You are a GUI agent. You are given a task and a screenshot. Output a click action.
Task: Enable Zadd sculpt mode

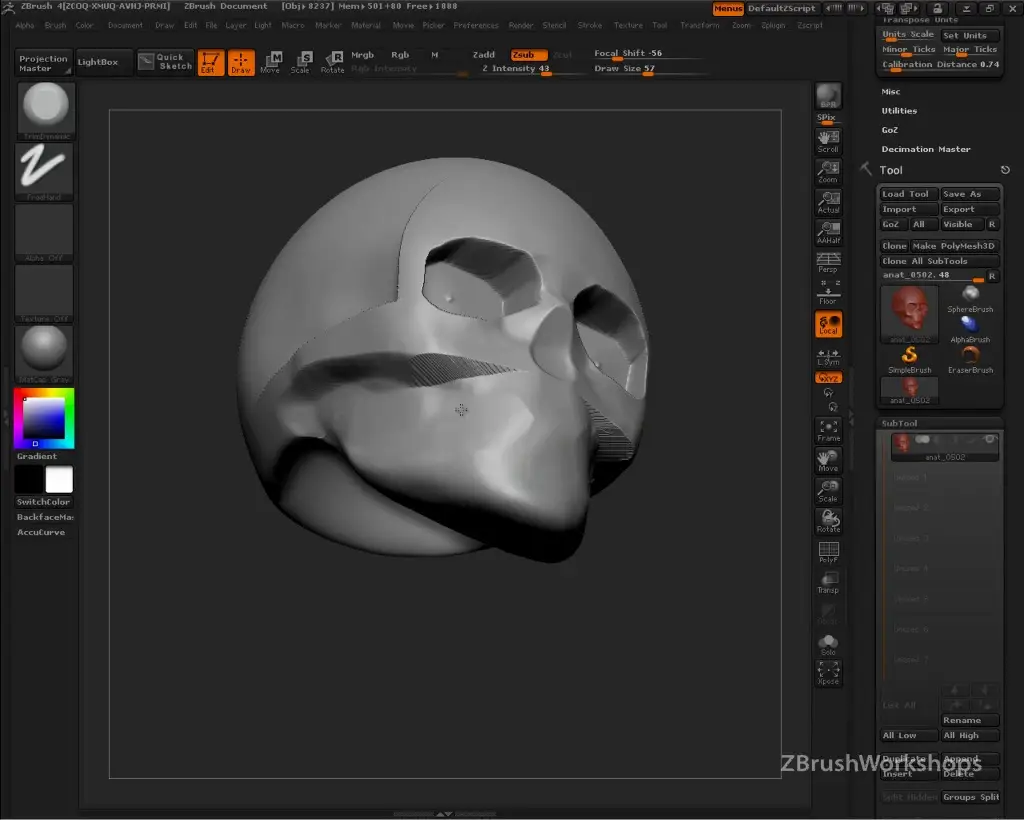coord(484,55)
